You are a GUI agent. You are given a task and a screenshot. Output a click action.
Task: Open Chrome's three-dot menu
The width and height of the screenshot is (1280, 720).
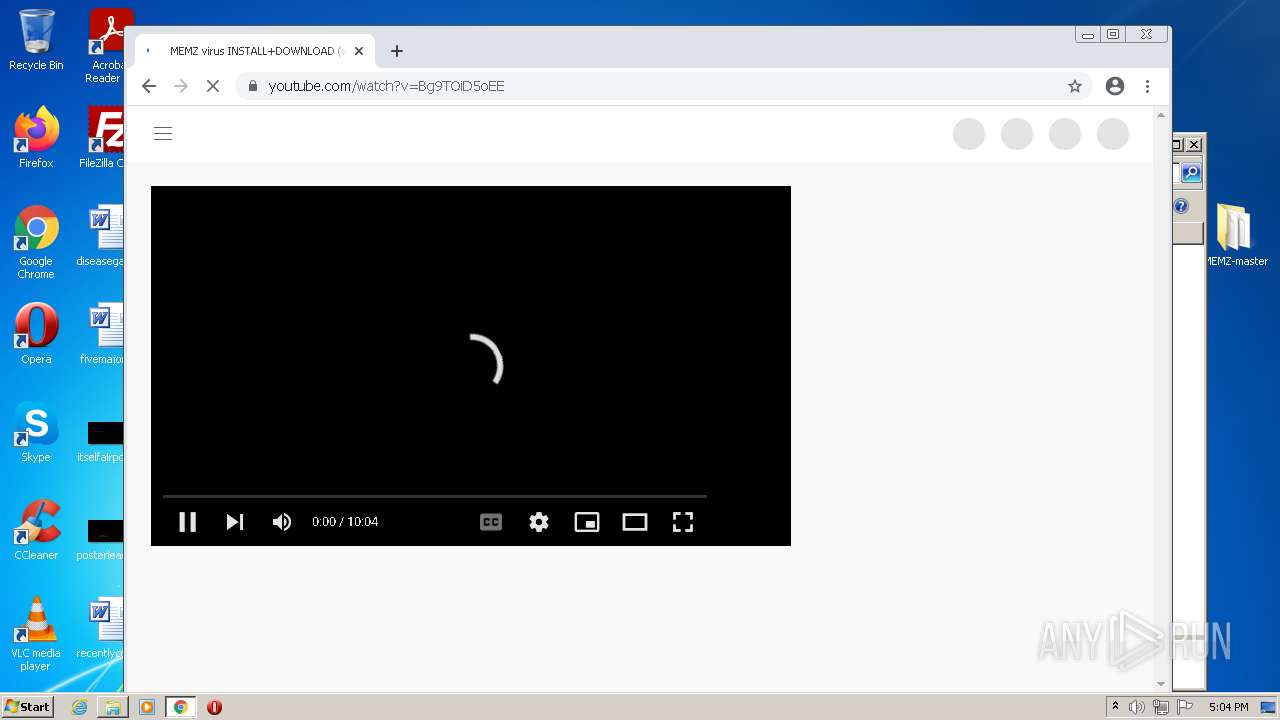[1148, 86]
